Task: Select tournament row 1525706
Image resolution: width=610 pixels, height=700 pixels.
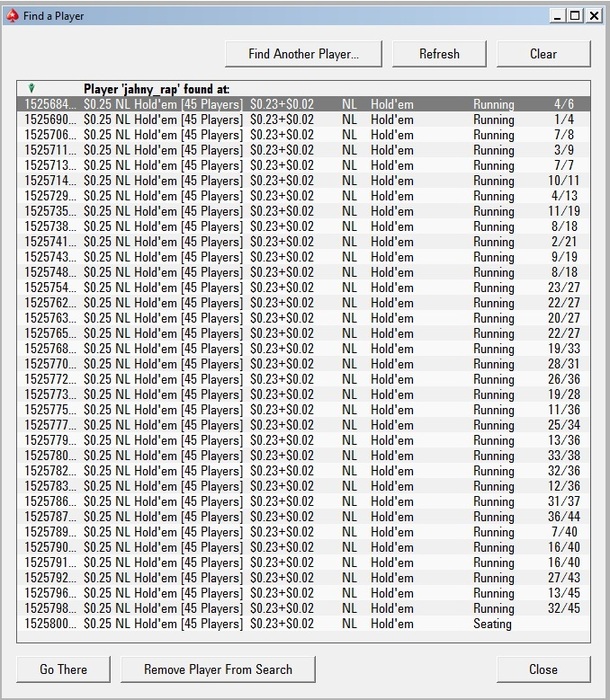Action: [304, 134]
